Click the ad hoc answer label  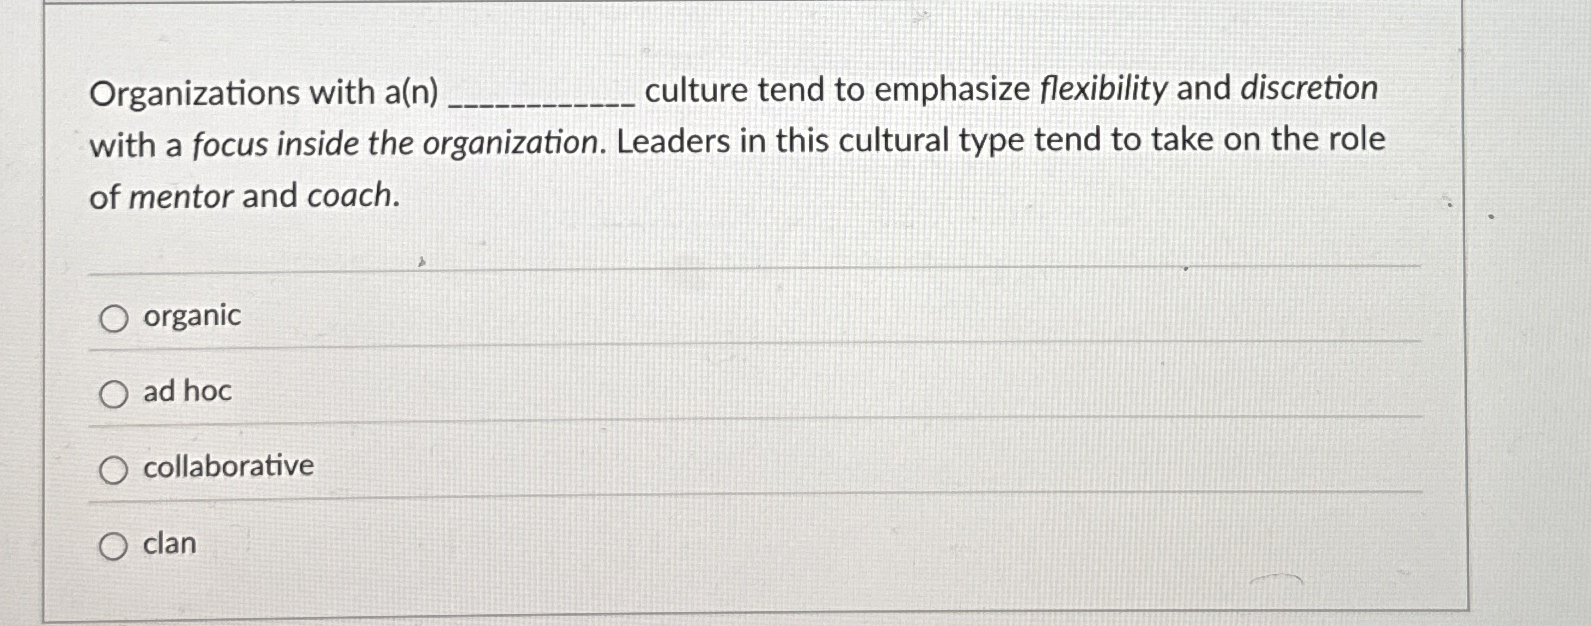(187, 391)
